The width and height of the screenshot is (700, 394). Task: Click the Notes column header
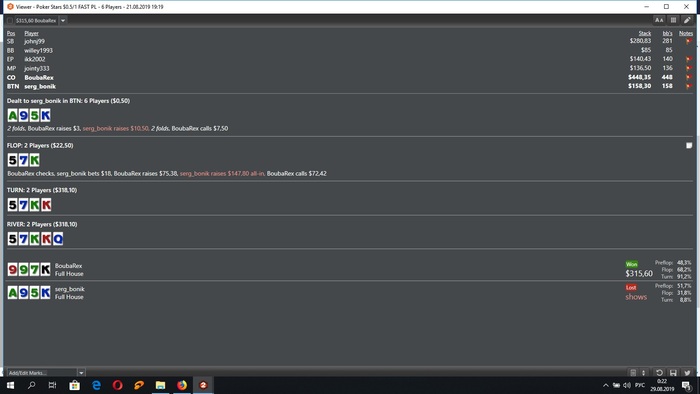point(686,33)
